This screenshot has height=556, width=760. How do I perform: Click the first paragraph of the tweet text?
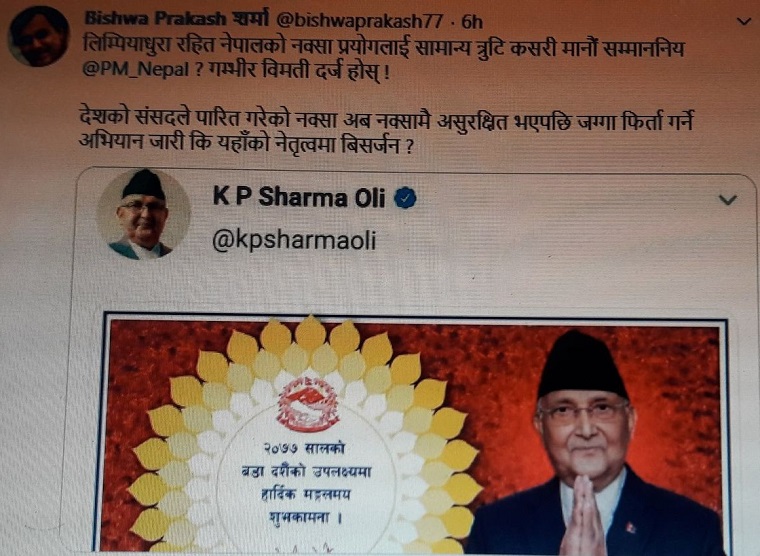click(383, 60)
